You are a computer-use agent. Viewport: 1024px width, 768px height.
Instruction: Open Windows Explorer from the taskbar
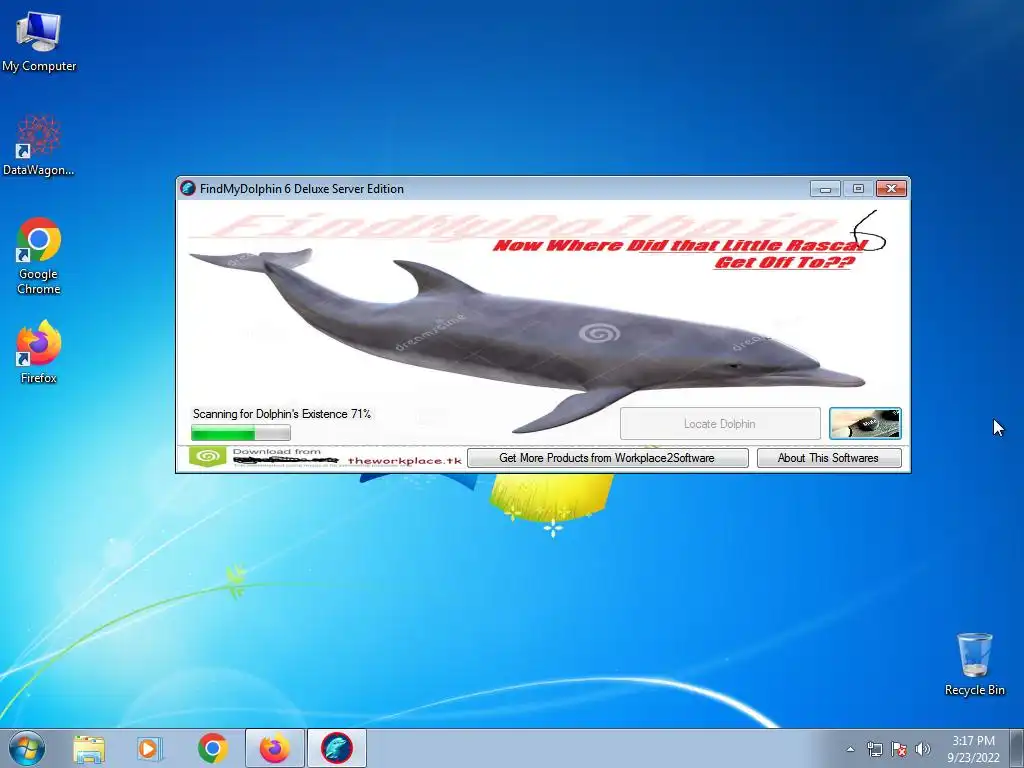[89, 748]
